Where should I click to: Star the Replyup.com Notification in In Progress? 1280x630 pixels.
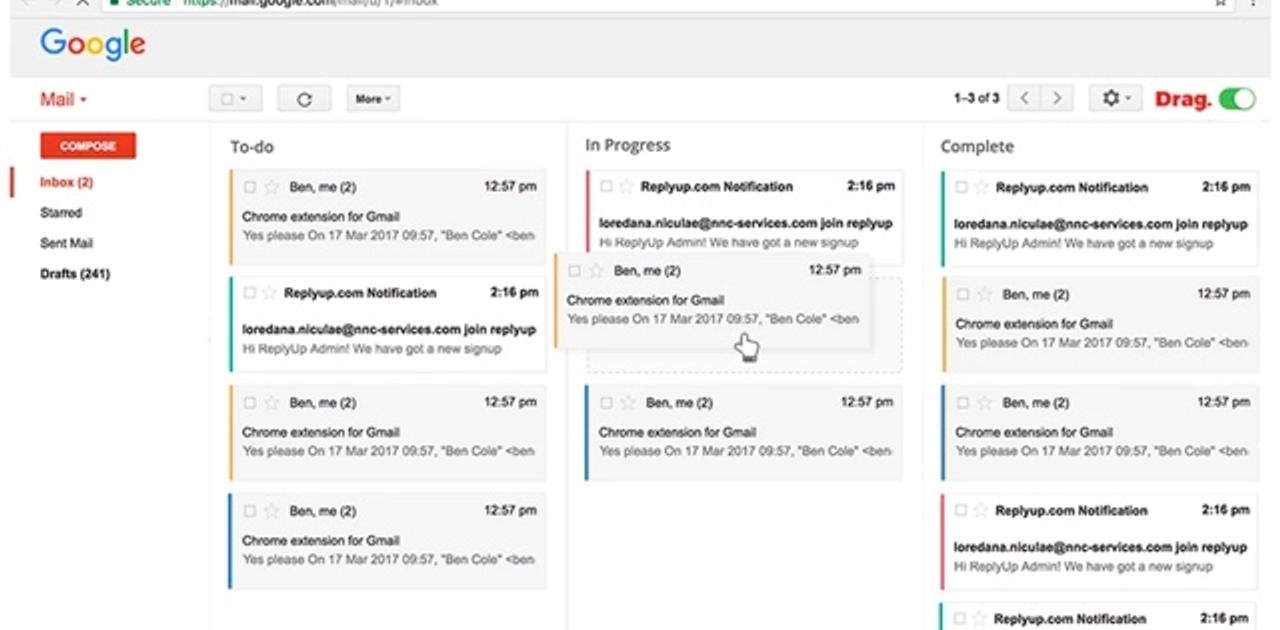626,186
